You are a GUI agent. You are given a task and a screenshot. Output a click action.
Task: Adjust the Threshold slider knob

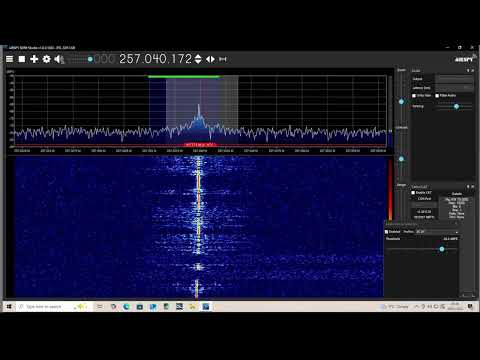click(442, 249)
